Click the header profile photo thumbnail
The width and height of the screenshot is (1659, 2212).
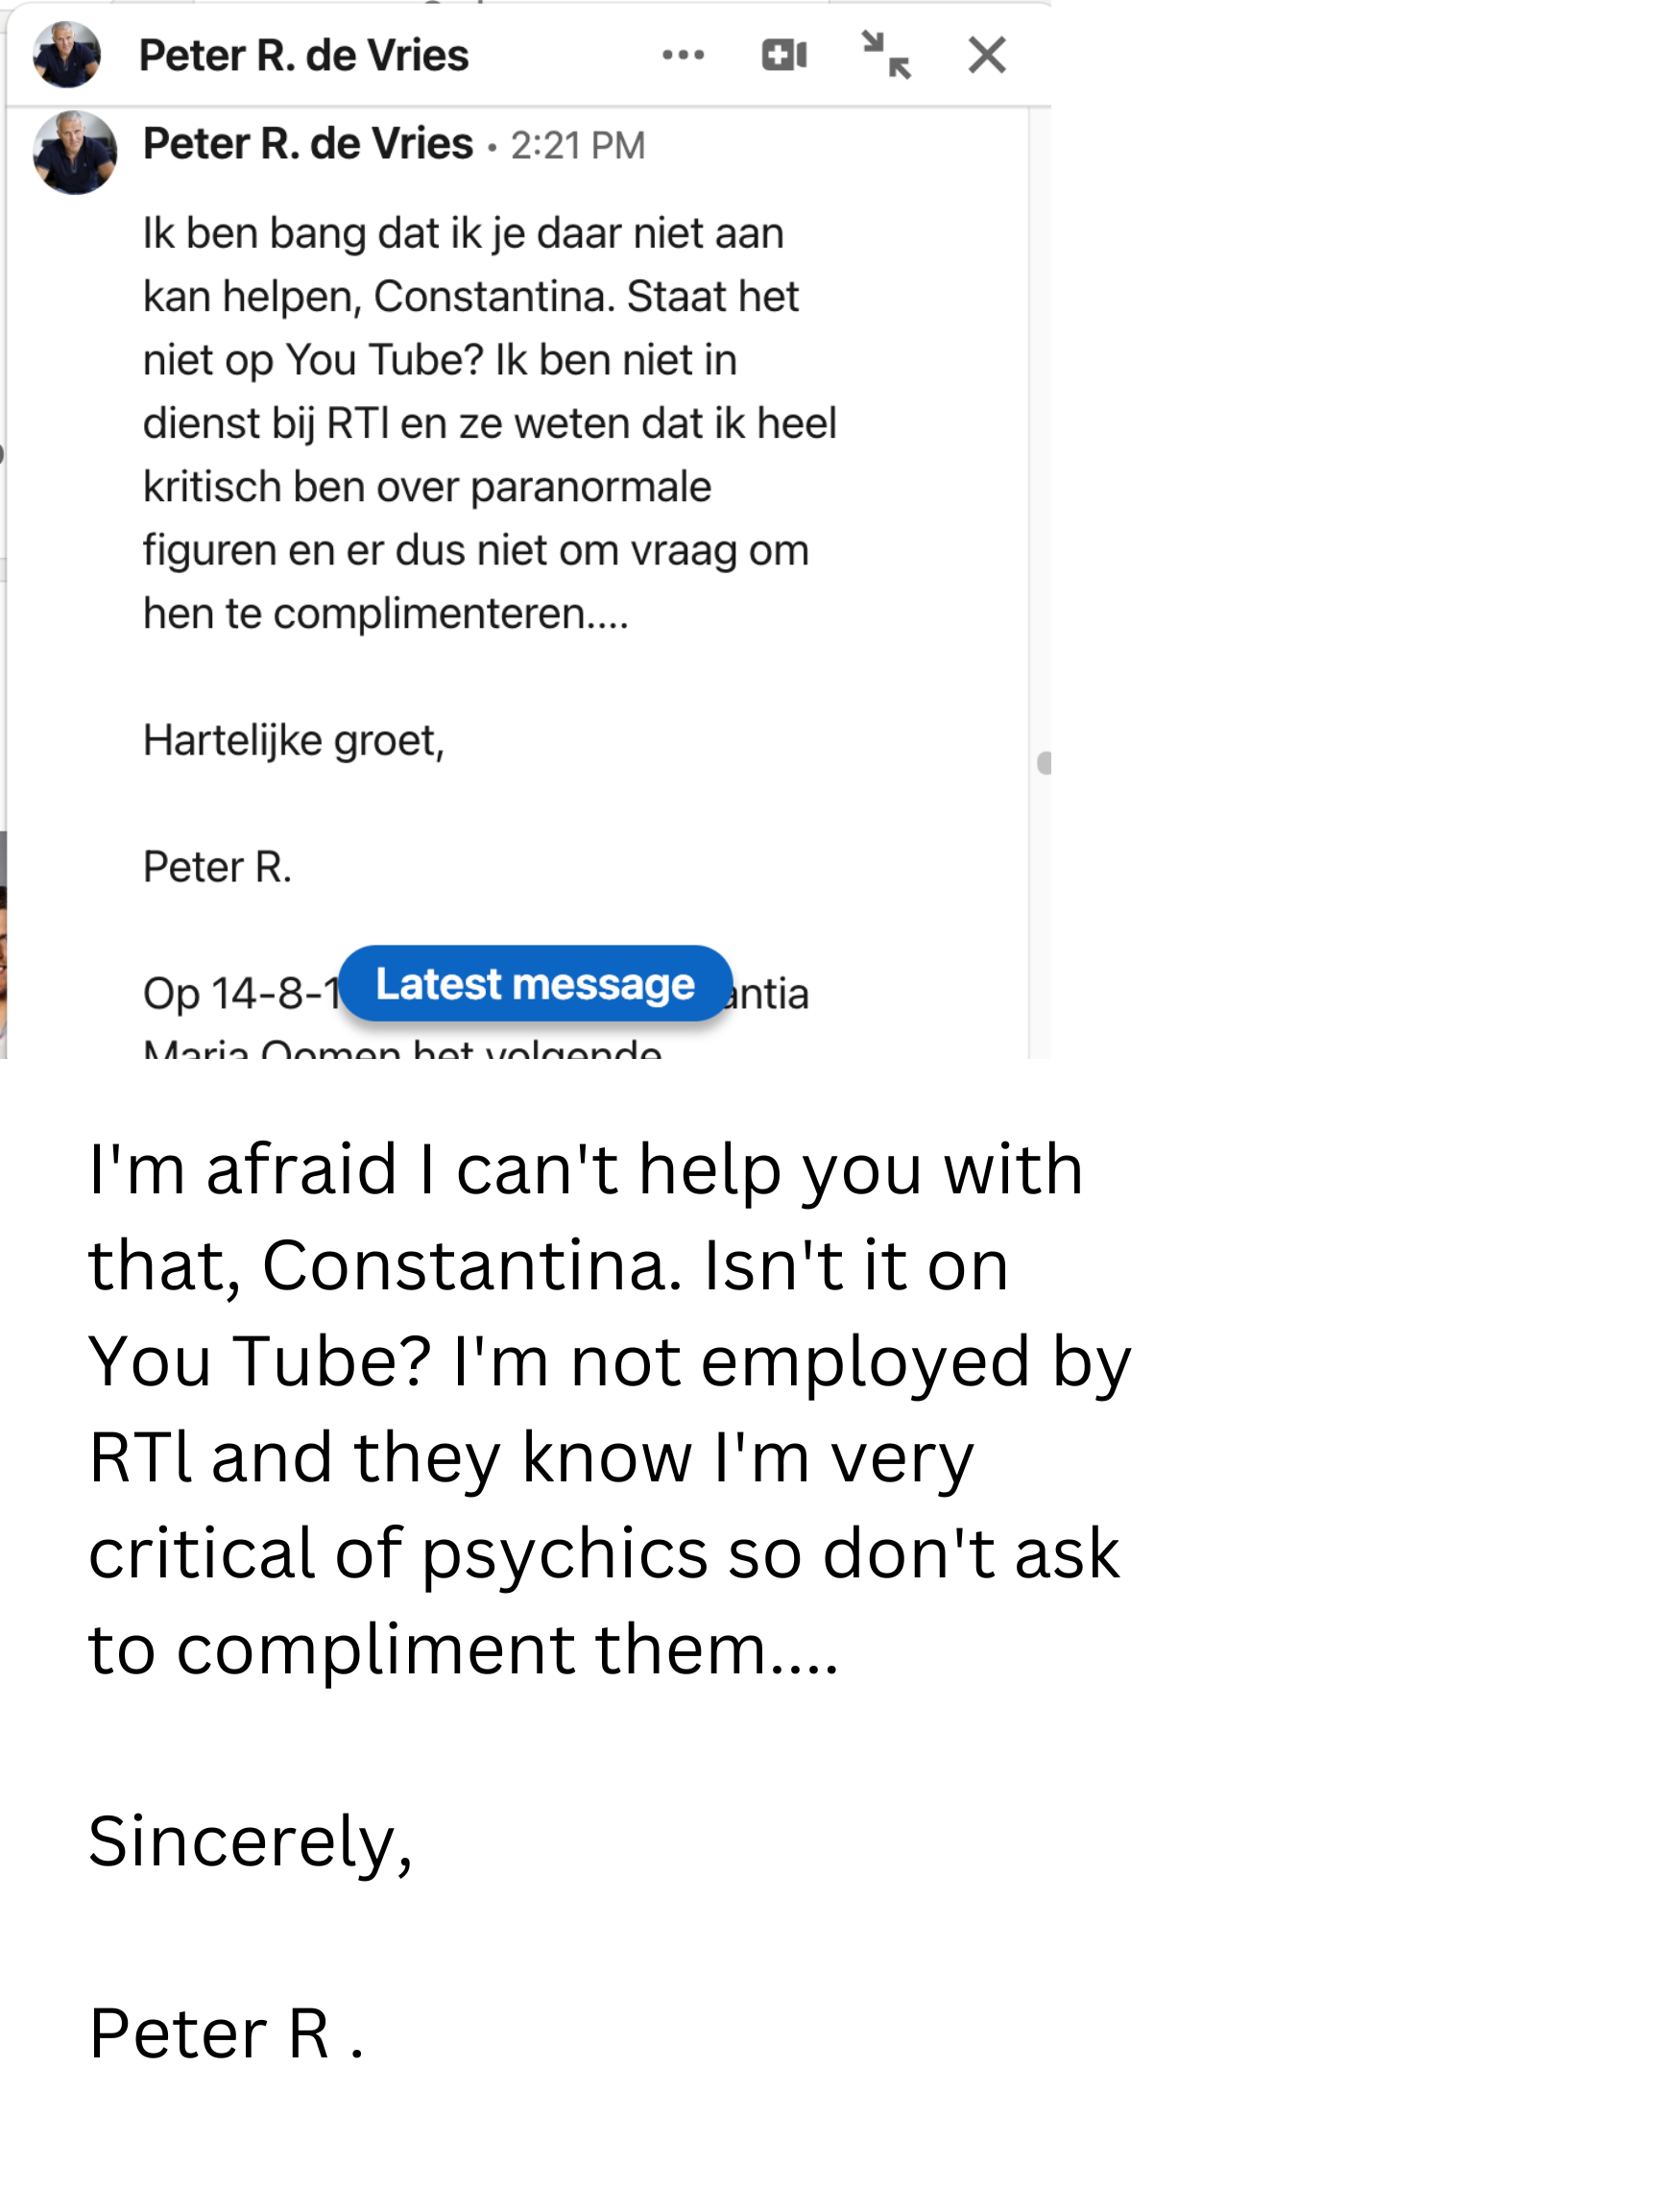(x=67, y=55)
